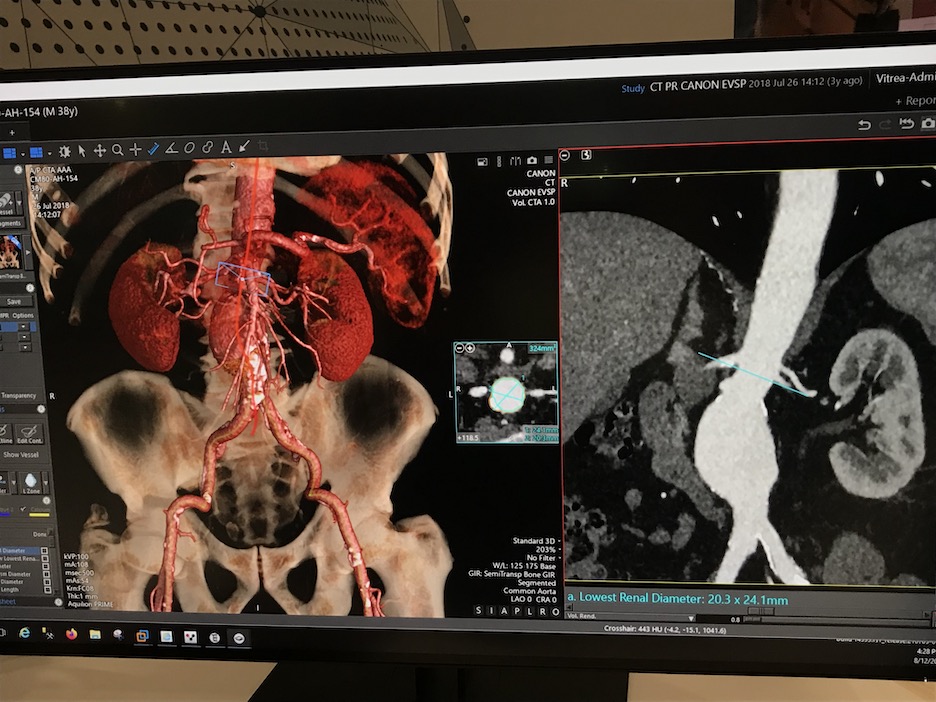Click the Windows Start button
The width and height of the screenshot is (936, 702).
4,632
